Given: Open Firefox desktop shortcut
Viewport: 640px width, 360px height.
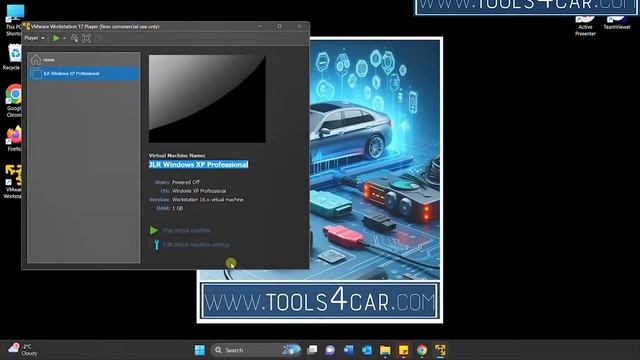Looking at the screenshot, I should [x=13, y=139].
